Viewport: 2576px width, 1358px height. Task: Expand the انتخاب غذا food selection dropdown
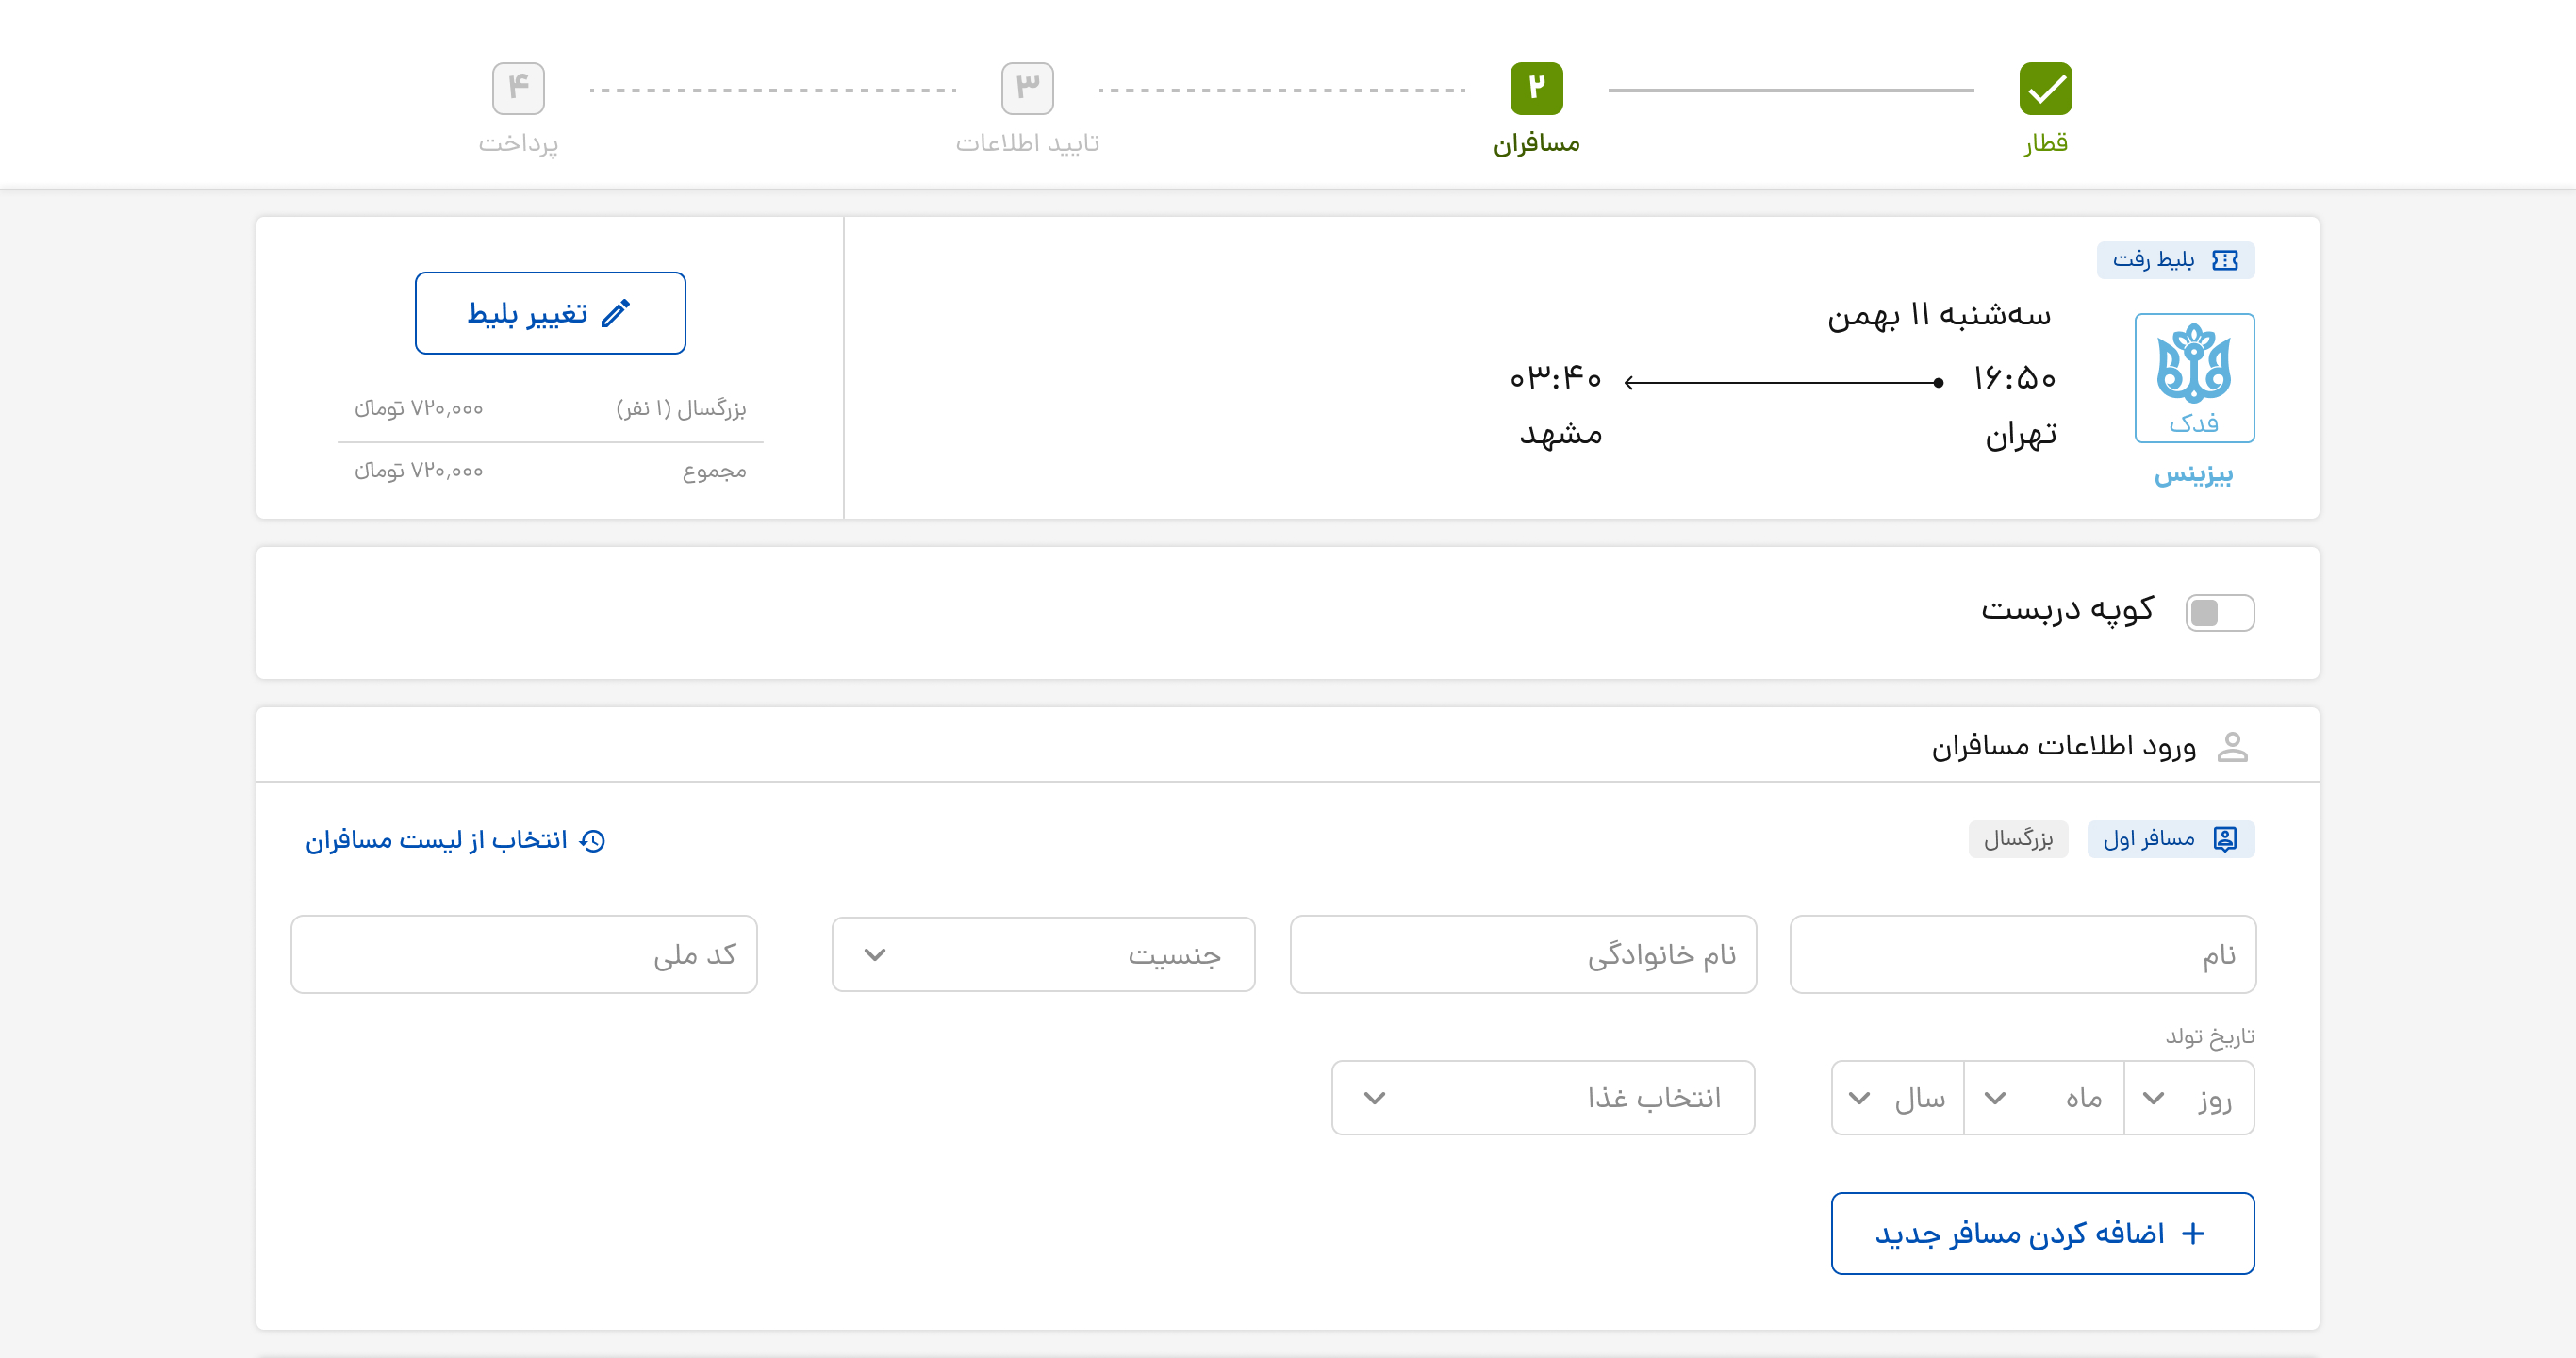(x=1542, y=1098)
